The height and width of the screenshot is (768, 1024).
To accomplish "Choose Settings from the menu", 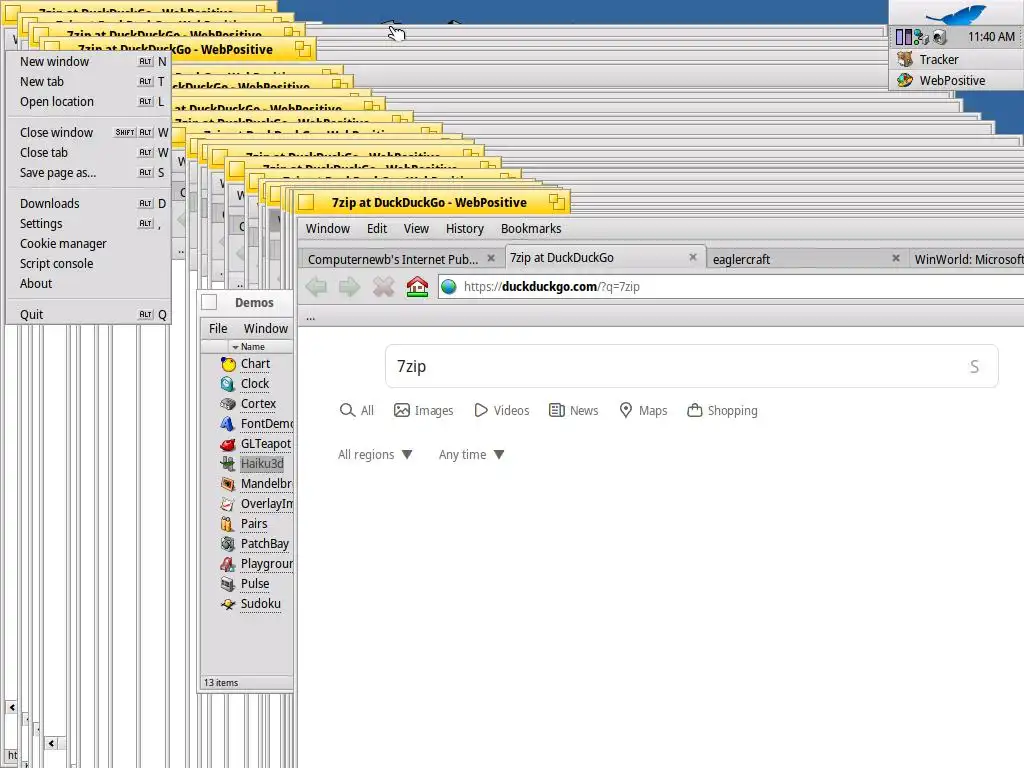I will tap(89, 224).
